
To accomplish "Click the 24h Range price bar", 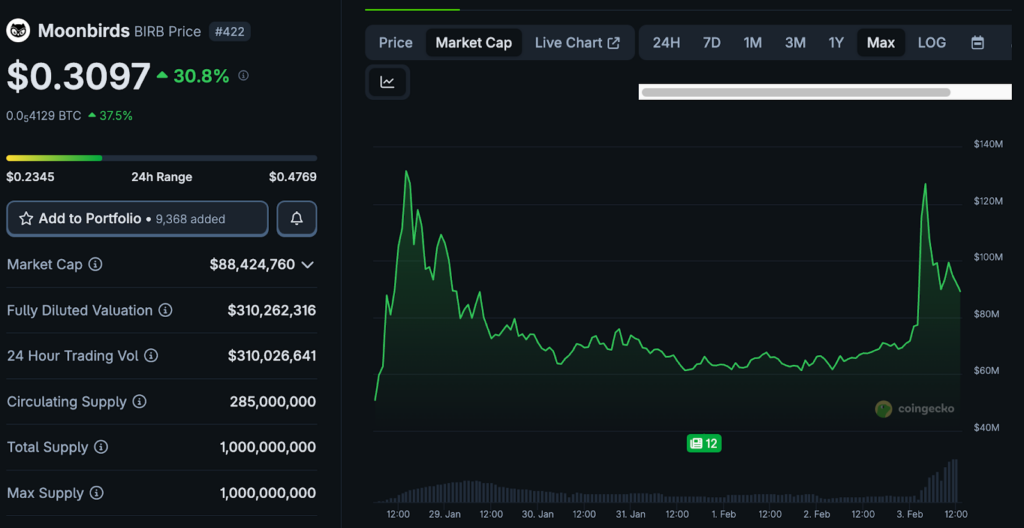I will [x=161, y=158].
